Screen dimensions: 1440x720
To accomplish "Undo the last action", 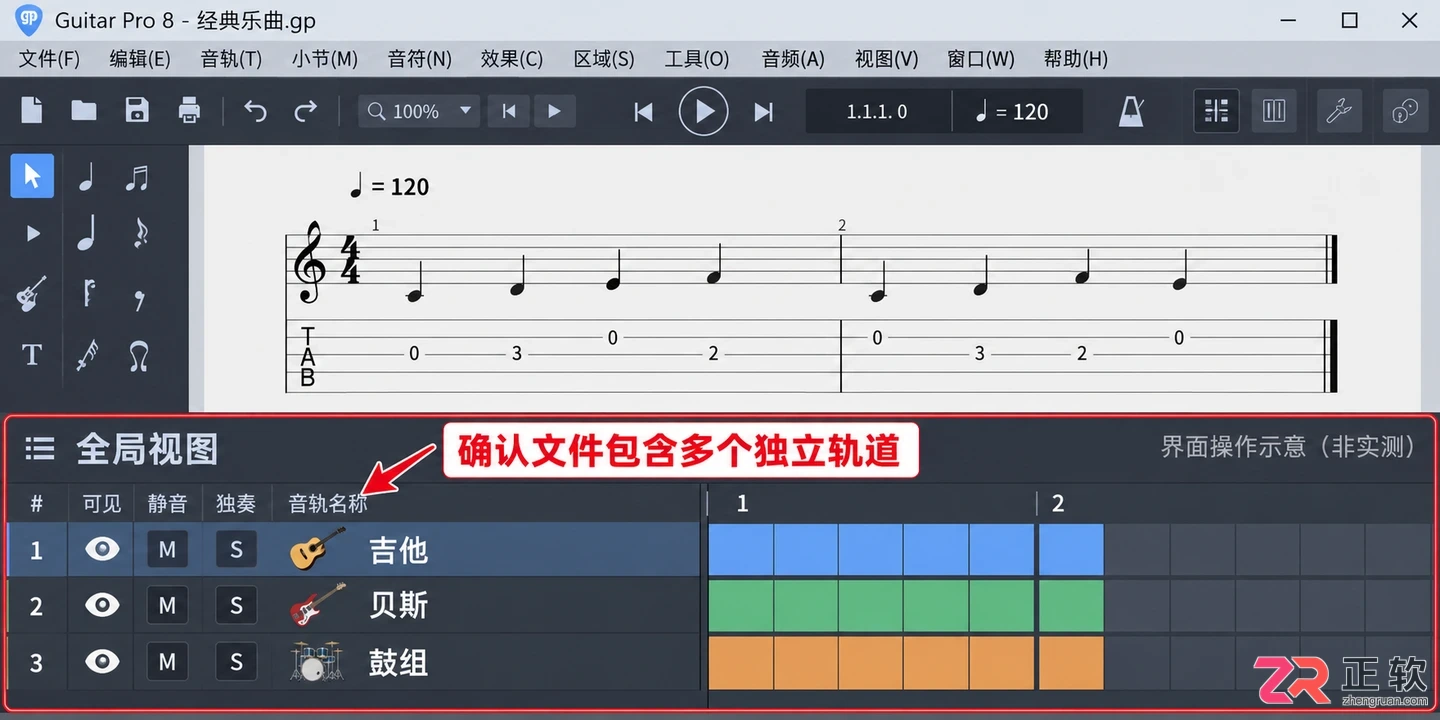I will (x=255, y=111).
